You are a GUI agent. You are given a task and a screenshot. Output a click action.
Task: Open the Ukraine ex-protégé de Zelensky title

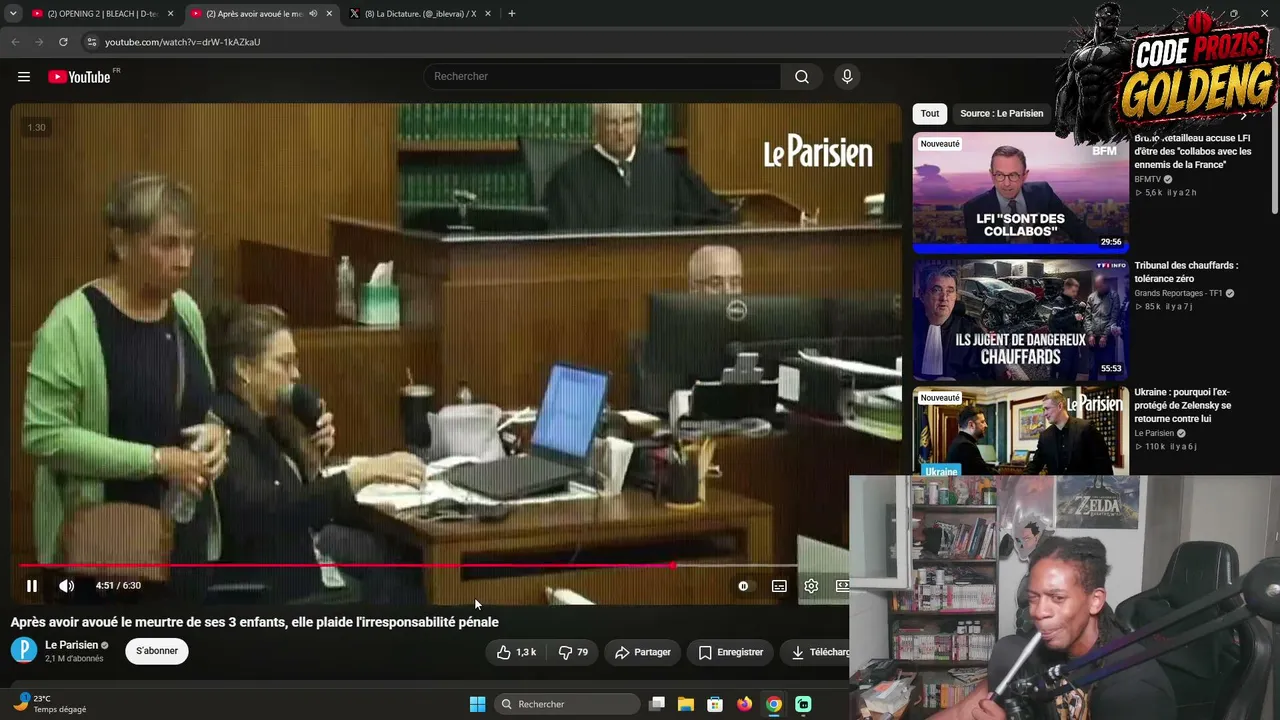1183,405
